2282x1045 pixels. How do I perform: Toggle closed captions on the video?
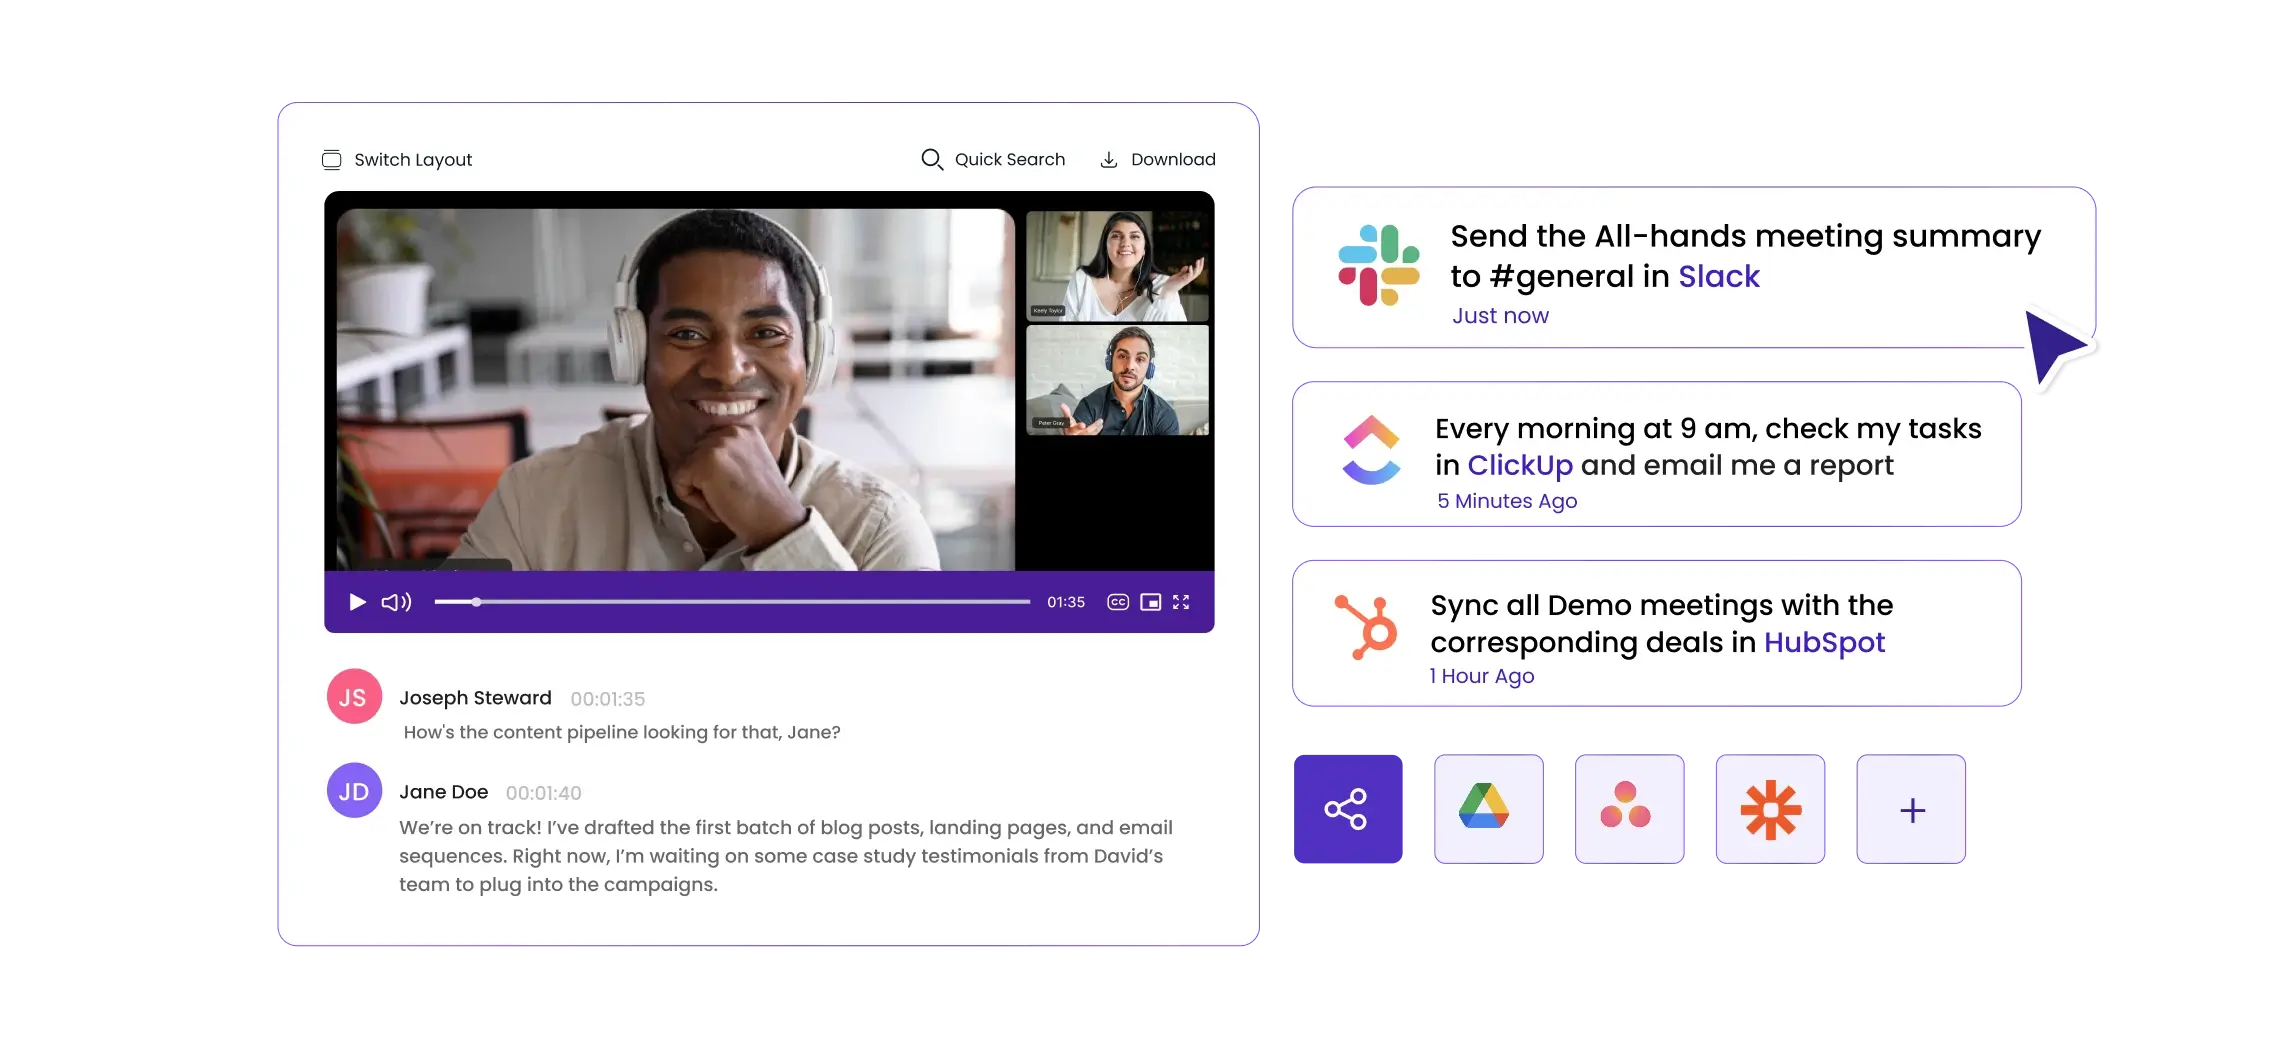click(1118, 602)
